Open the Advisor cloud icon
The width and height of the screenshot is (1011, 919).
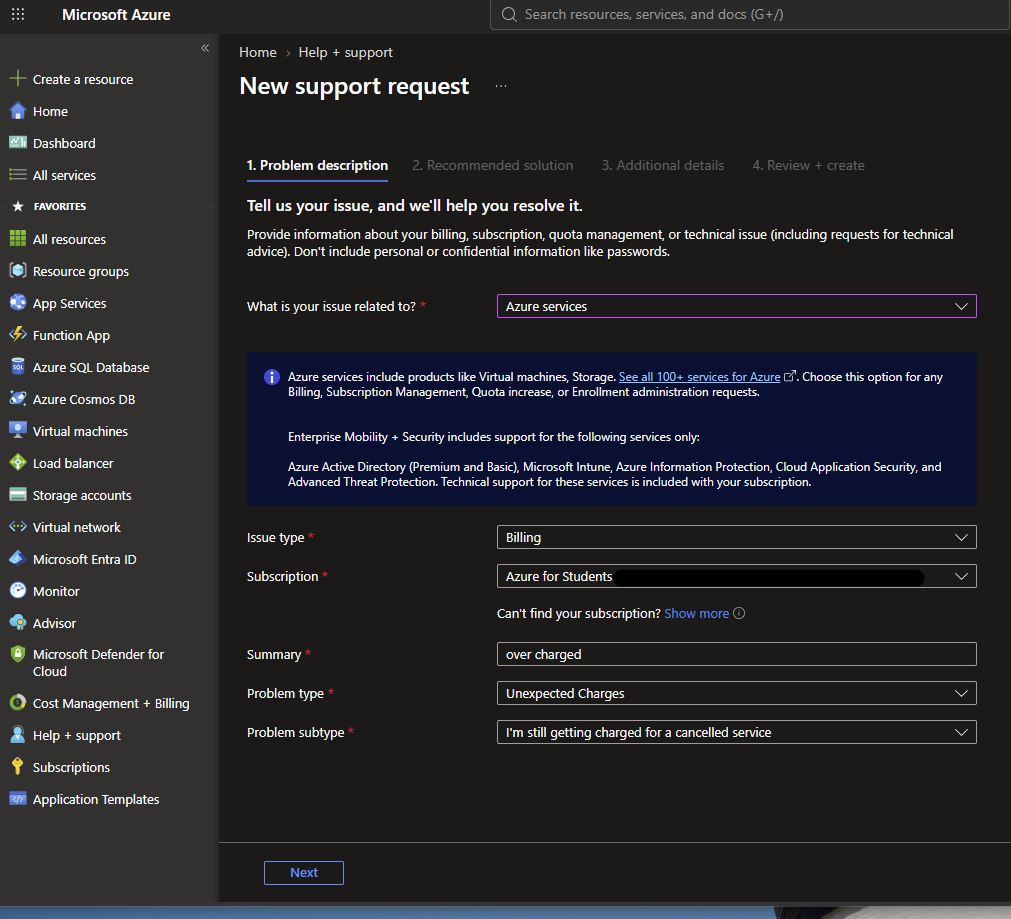(18, 622)
